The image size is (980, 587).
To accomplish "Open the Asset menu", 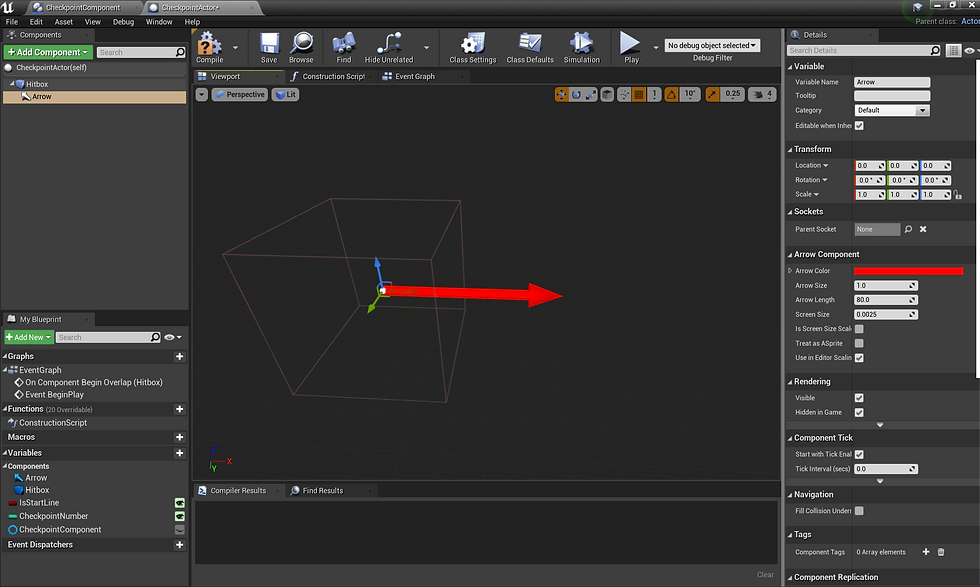I will [63, 22].
